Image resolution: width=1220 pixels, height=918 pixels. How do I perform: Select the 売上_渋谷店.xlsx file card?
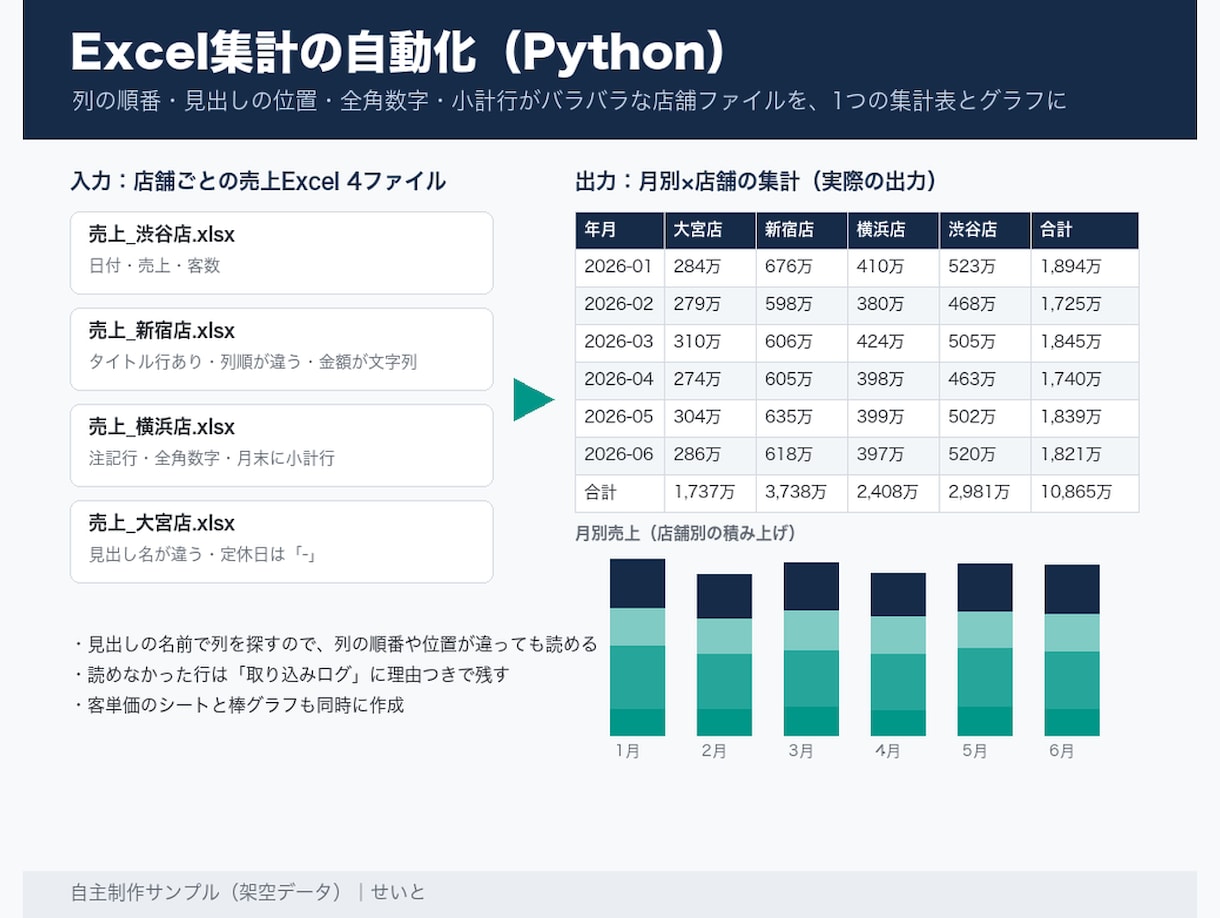click(x=281, y=253)
